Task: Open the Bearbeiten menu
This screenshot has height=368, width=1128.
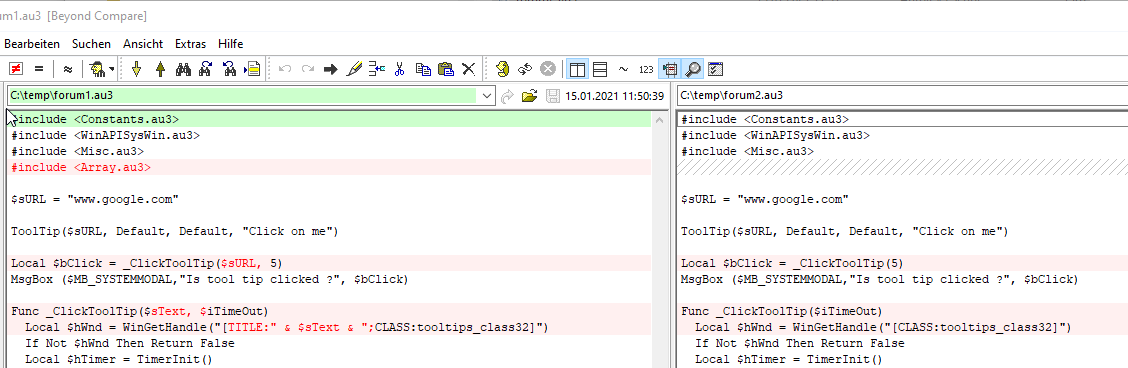Action: (32, 44)
